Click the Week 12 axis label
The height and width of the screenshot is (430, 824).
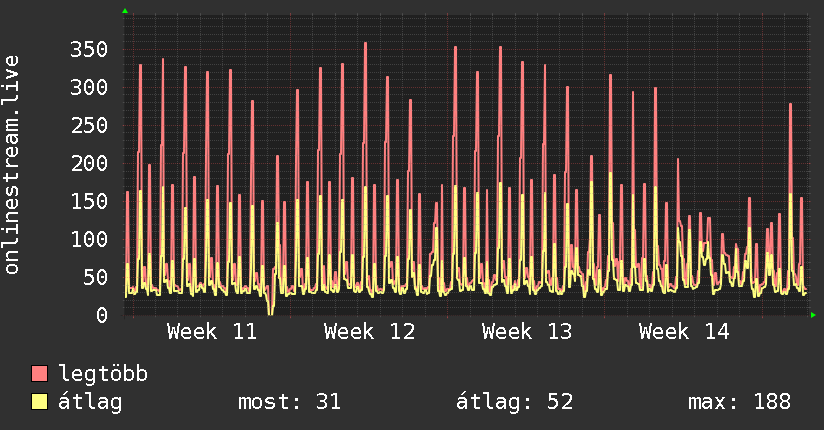[x=369, y=332]
